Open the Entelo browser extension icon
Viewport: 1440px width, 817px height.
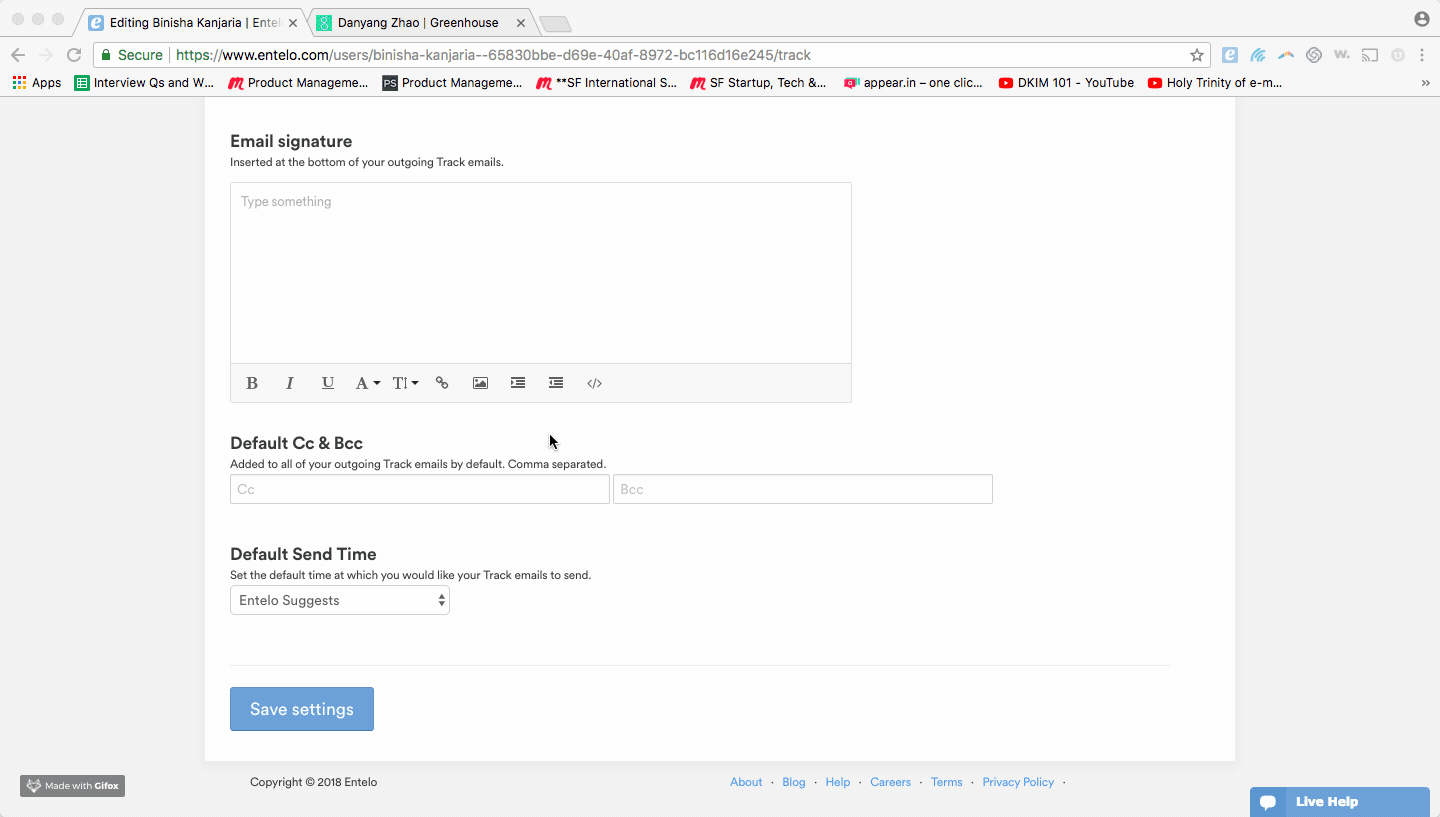tap(1230, 55)
